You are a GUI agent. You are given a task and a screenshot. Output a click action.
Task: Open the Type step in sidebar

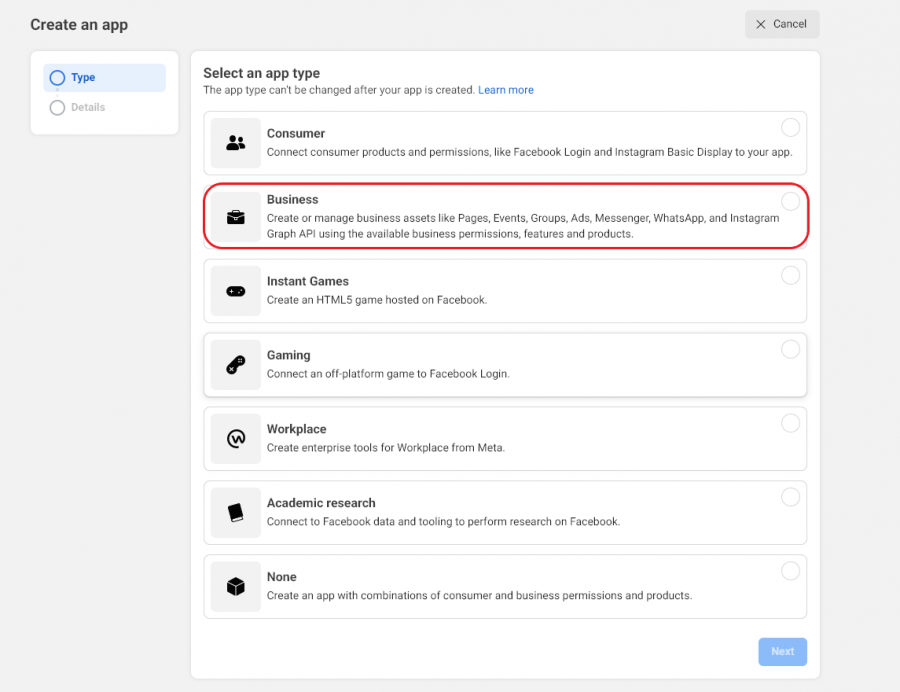[x=104, y=77]
